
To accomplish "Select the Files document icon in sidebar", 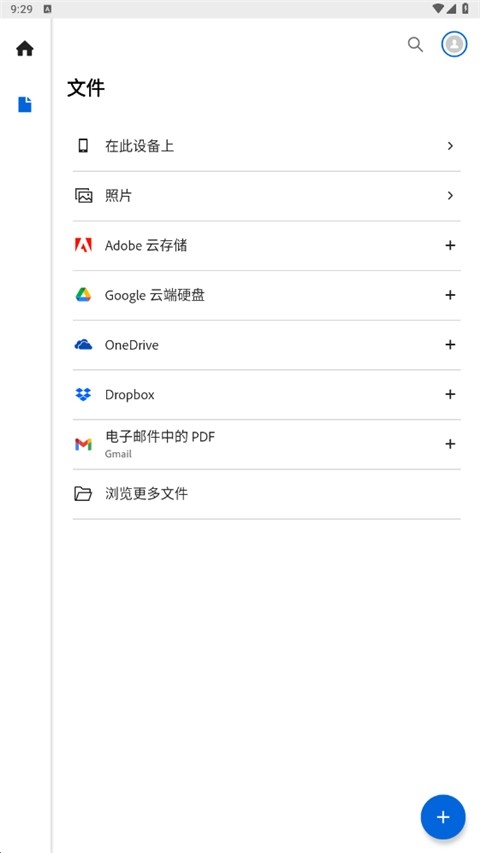I will [25, 104].
